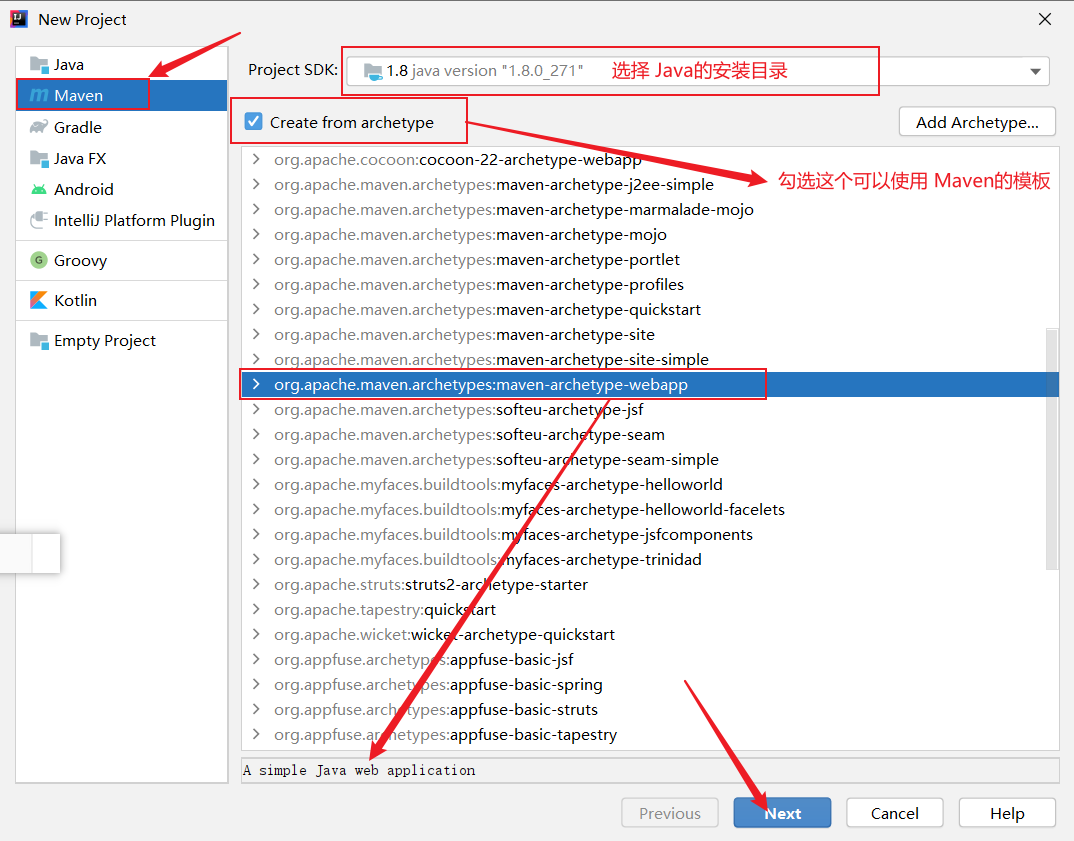
Task: Click 'A simple Java web application' description
Action: click(359, 770)
